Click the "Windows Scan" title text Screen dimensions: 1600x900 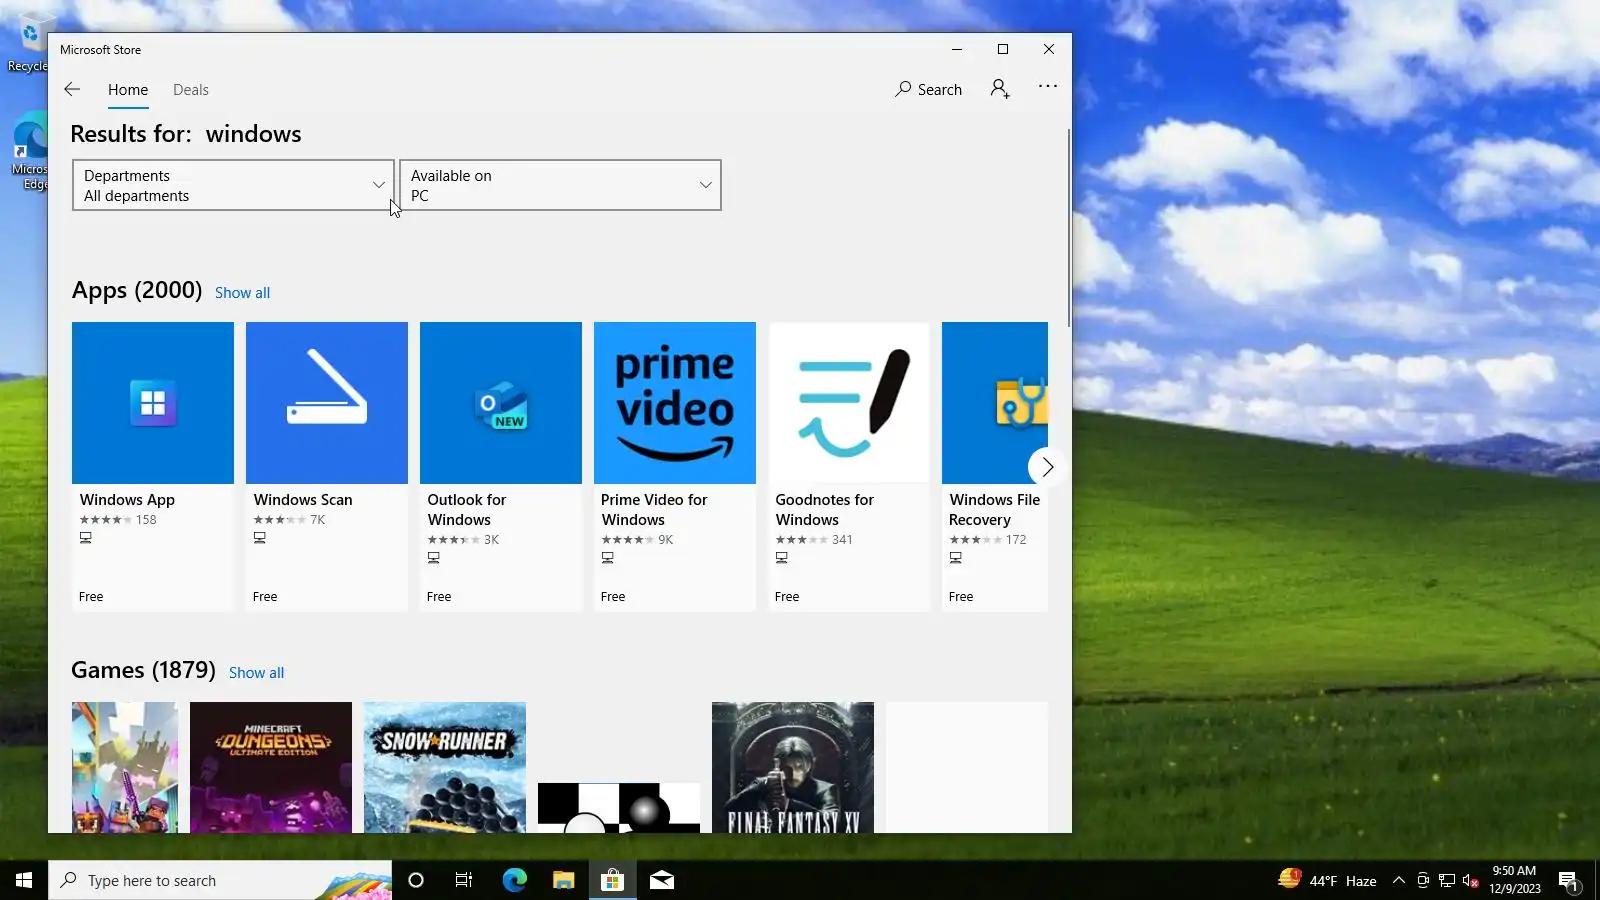(x=303, y=500)
